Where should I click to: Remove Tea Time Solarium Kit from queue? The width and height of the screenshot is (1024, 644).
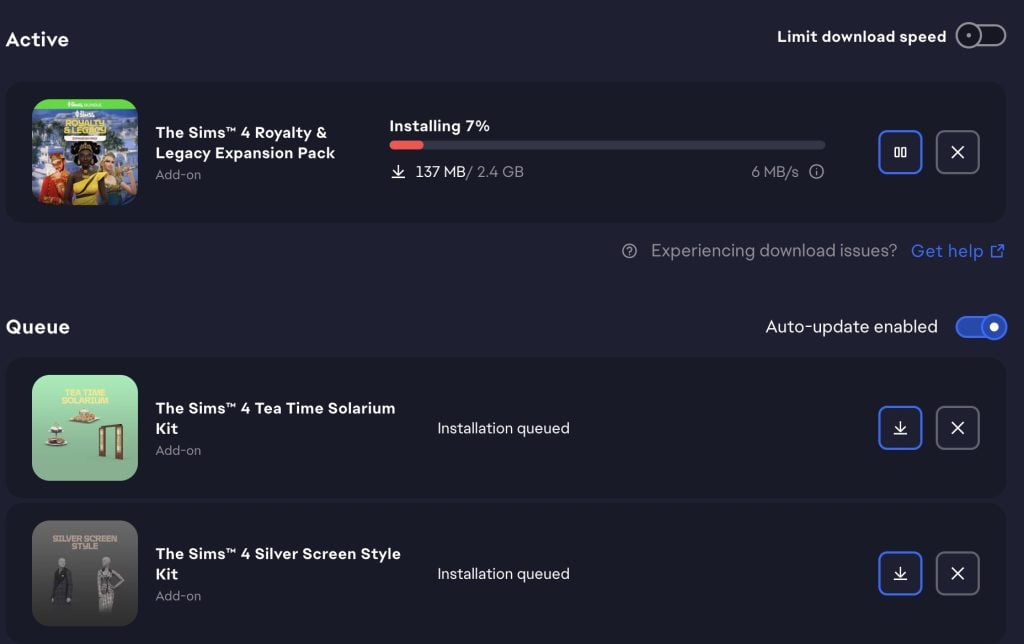point(957,428)
